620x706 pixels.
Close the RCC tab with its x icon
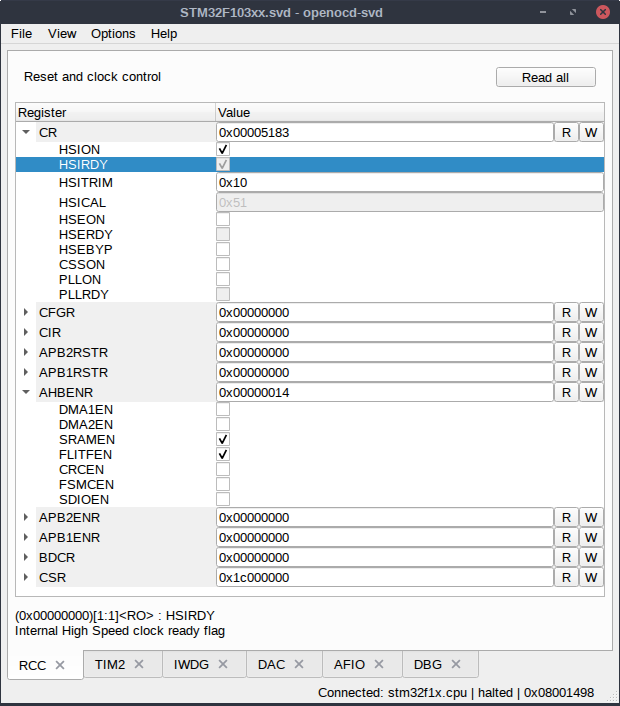(x=60, y=665)
